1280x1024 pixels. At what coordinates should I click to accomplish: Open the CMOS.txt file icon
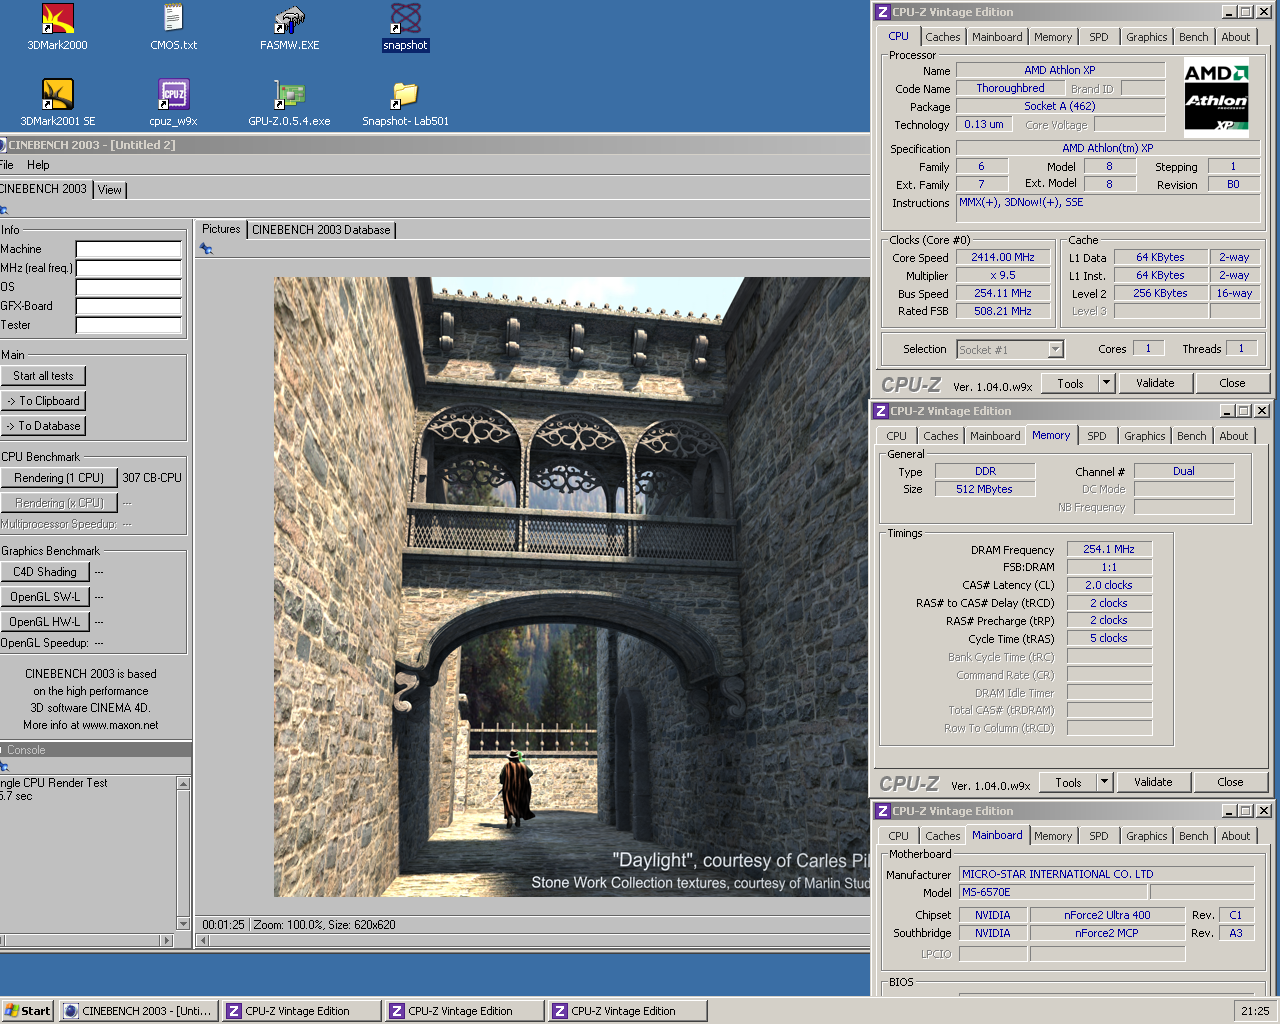[x=173, y=27]
